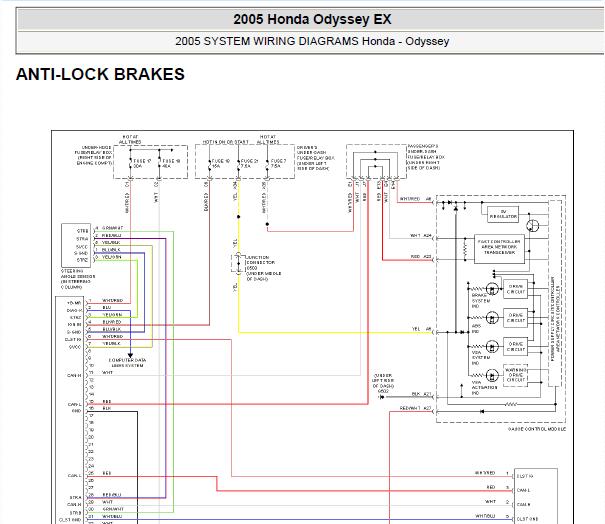This screenshot has width=605, height=524.
Task: Click the "FUSE 21 7.5A" label
Action: [249, 163]
